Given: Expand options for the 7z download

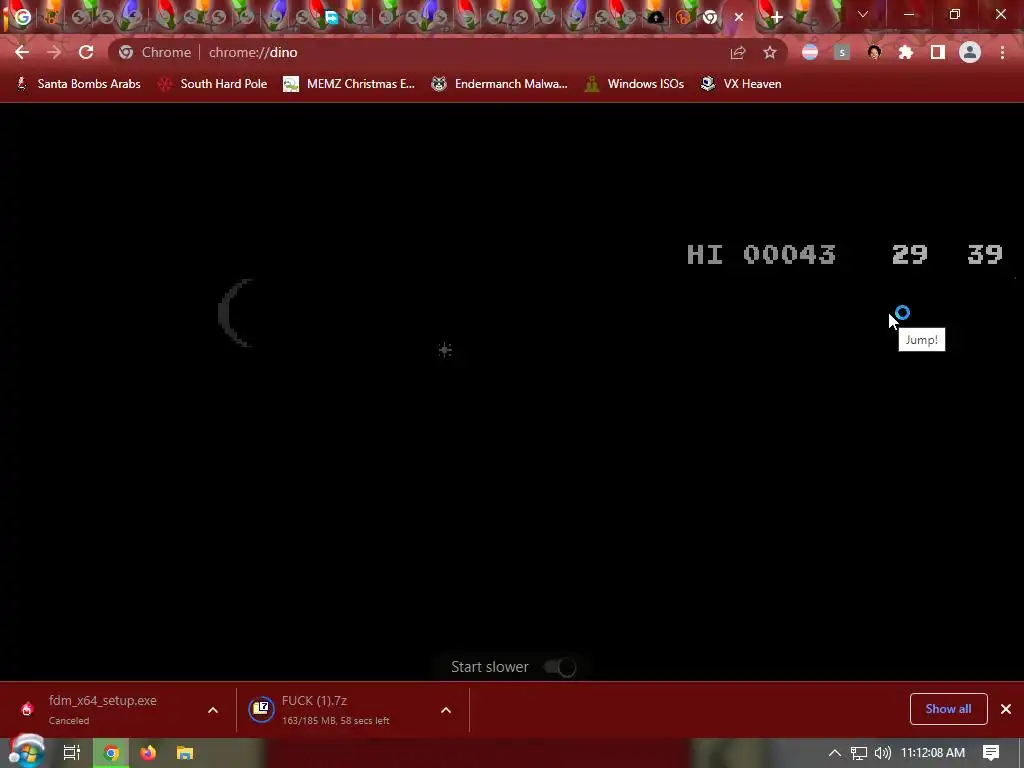Looking at the screenshot, I should click(x=446, y=710).
